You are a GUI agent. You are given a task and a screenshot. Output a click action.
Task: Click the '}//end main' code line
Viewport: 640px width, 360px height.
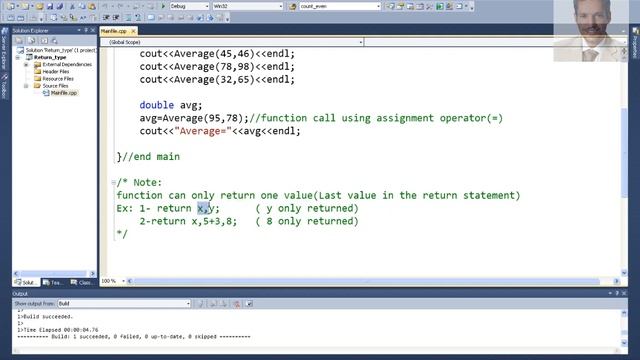[x=148, y=157]
